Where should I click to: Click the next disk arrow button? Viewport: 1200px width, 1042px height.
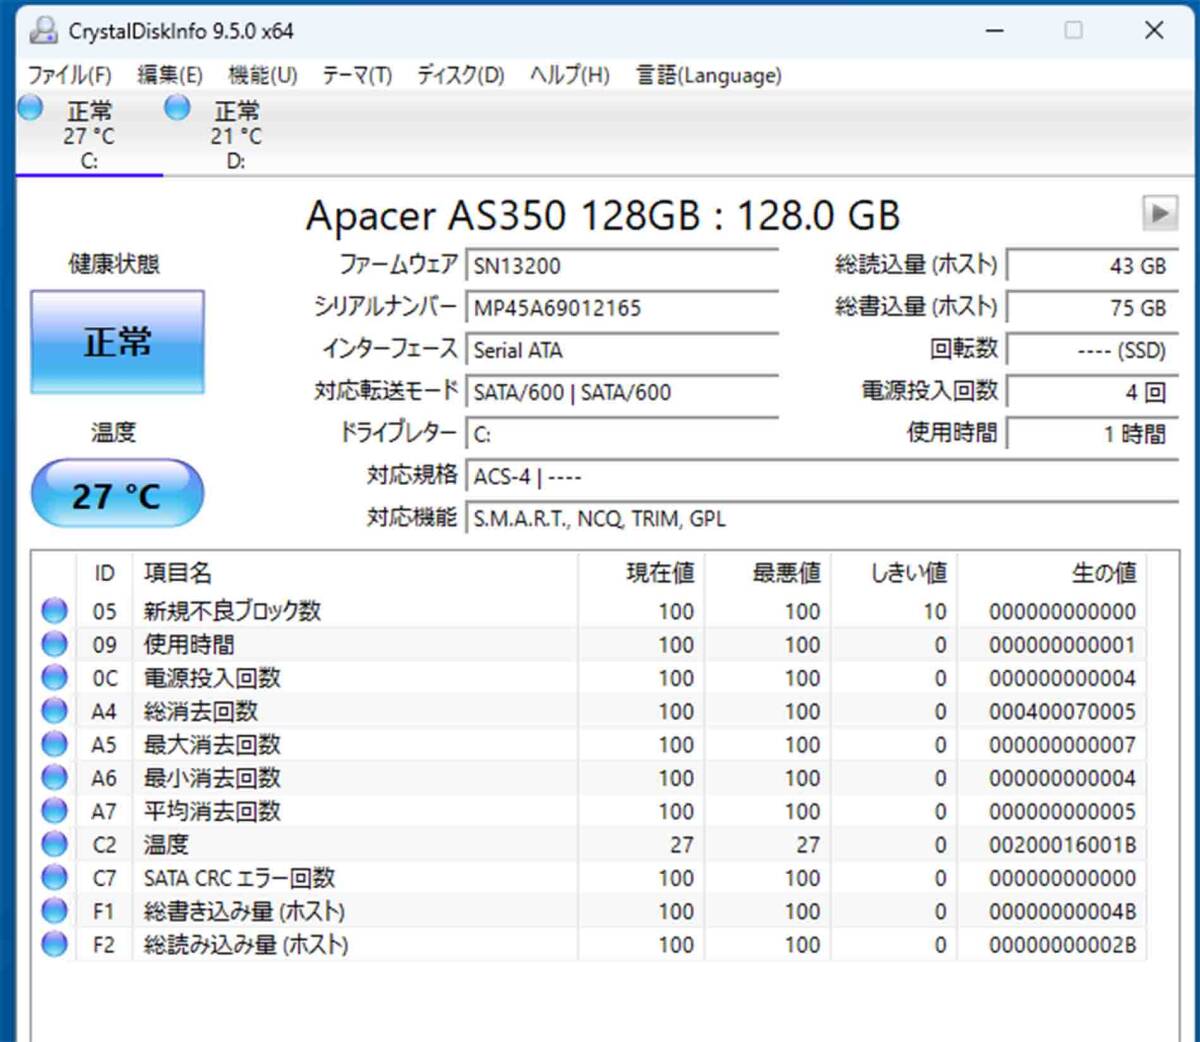(1159, 213)
